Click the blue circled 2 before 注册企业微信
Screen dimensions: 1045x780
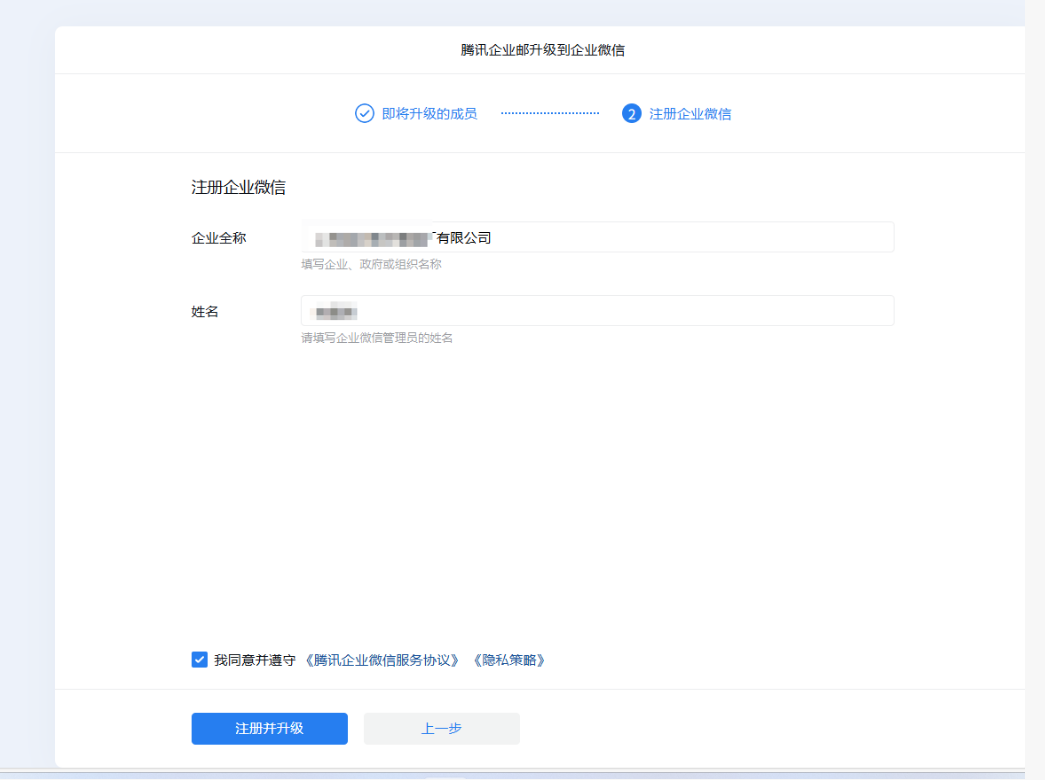tap(631, 113)
